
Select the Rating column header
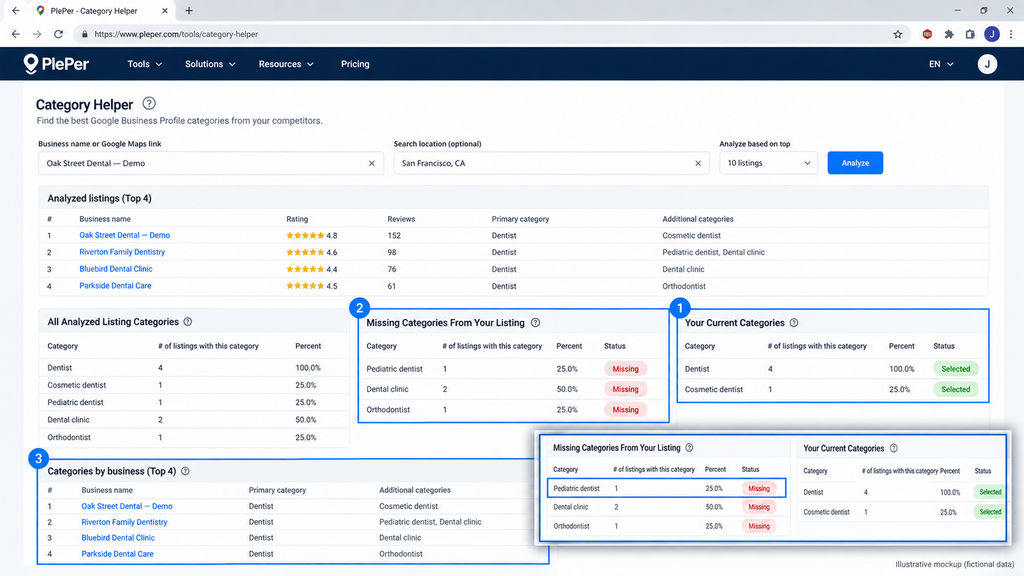[x=297, y=219]
